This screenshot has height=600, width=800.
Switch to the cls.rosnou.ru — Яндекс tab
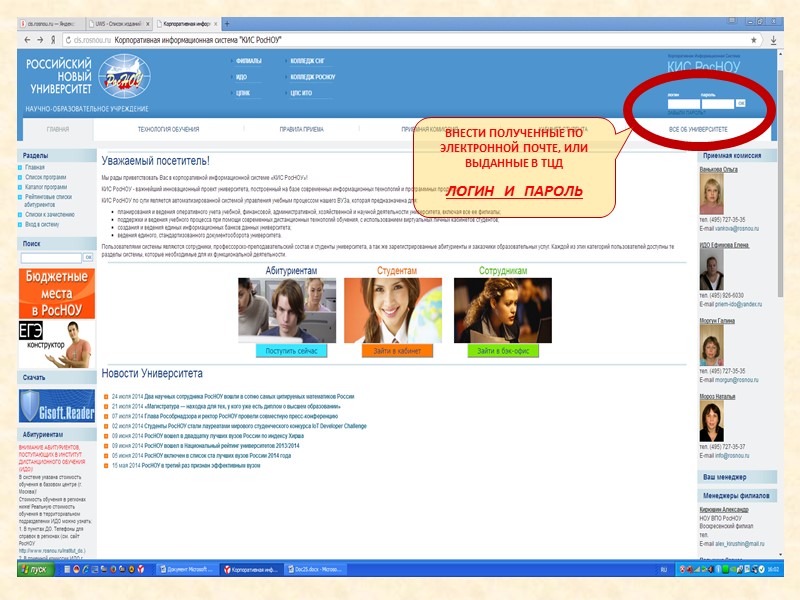49,24
